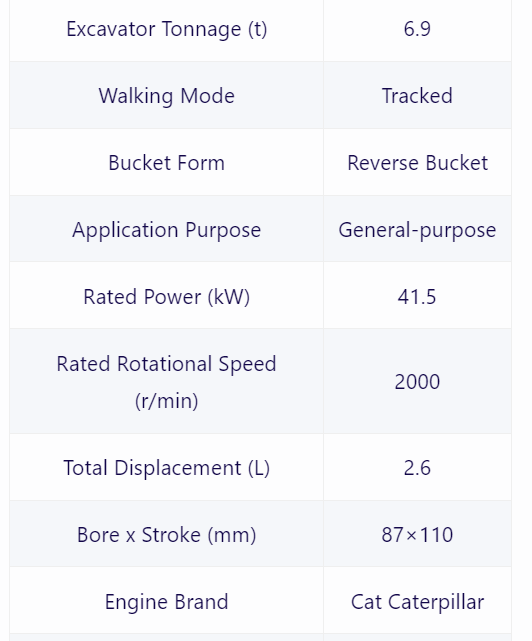
Task: Select the 6.9 tonnage value
Action: coord(417,29)
